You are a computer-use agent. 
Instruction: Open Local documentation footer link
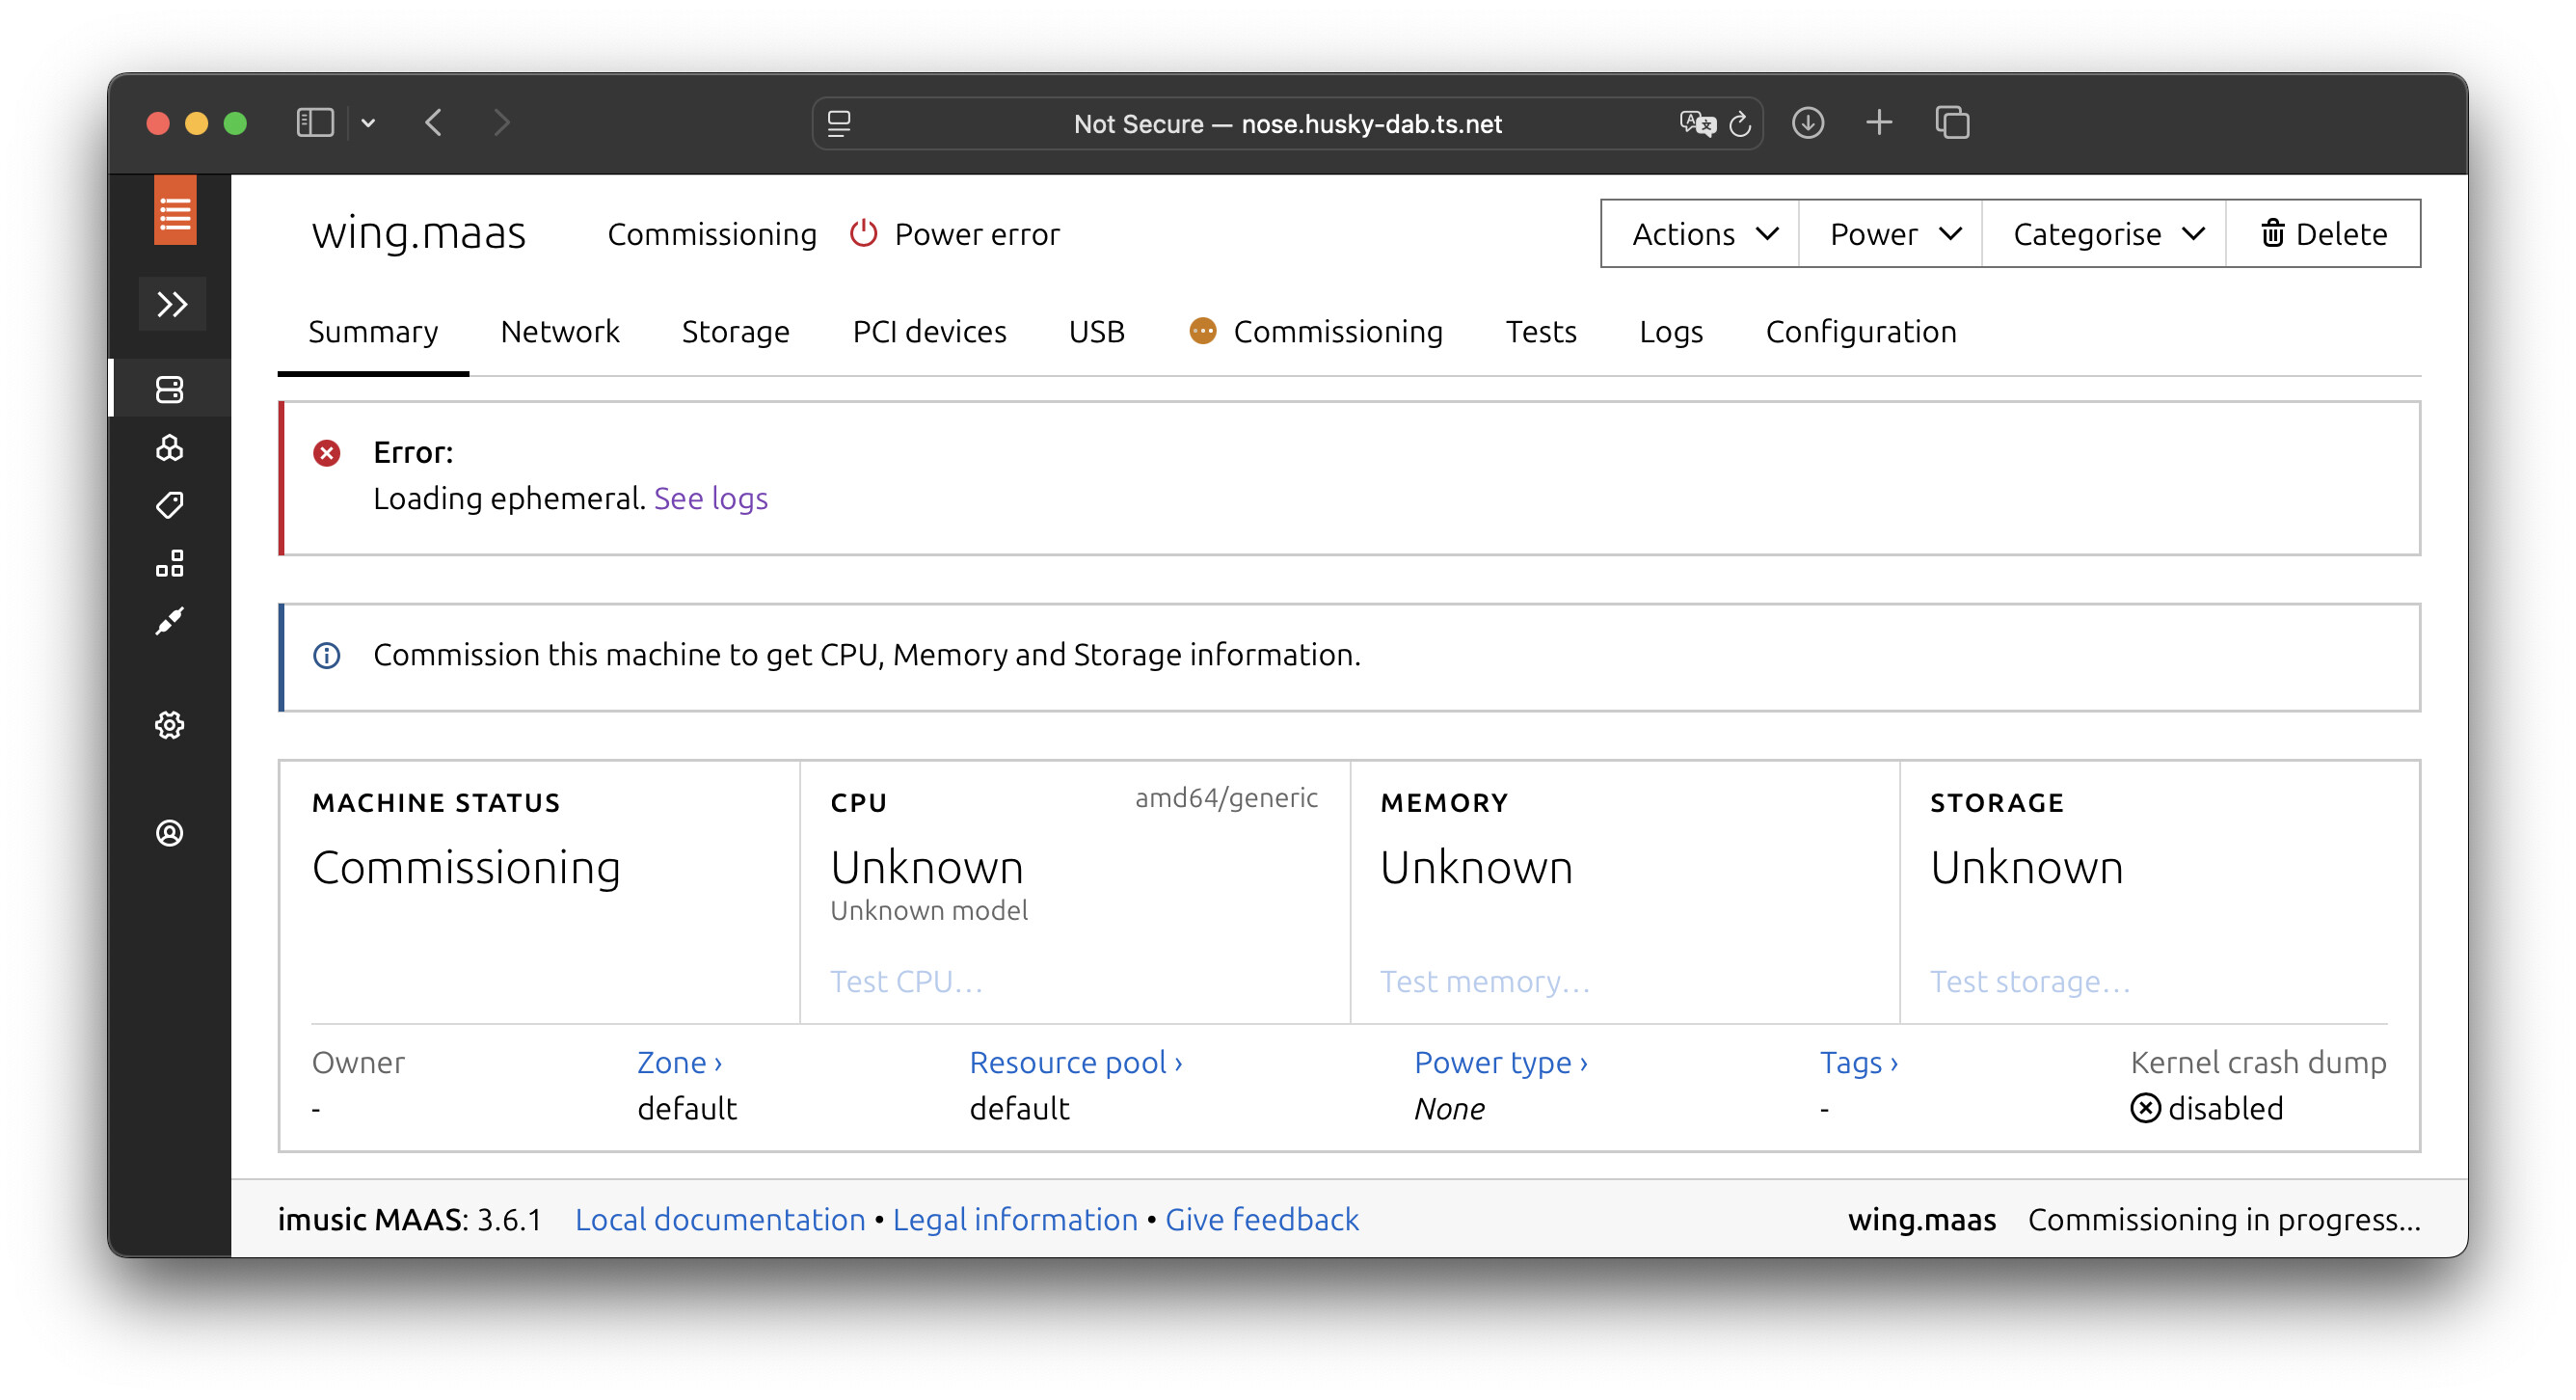coord(720,1219)
